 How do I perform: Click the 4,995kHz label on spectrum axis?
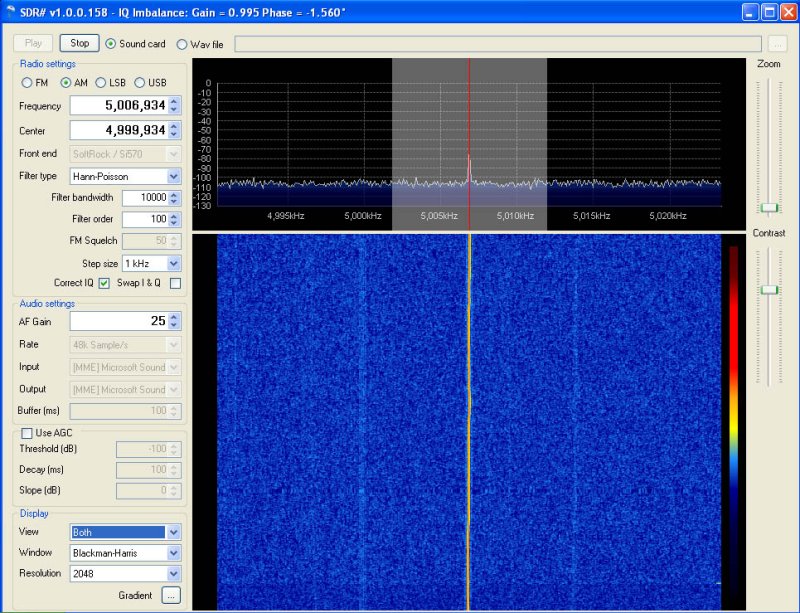pos(286,216)
